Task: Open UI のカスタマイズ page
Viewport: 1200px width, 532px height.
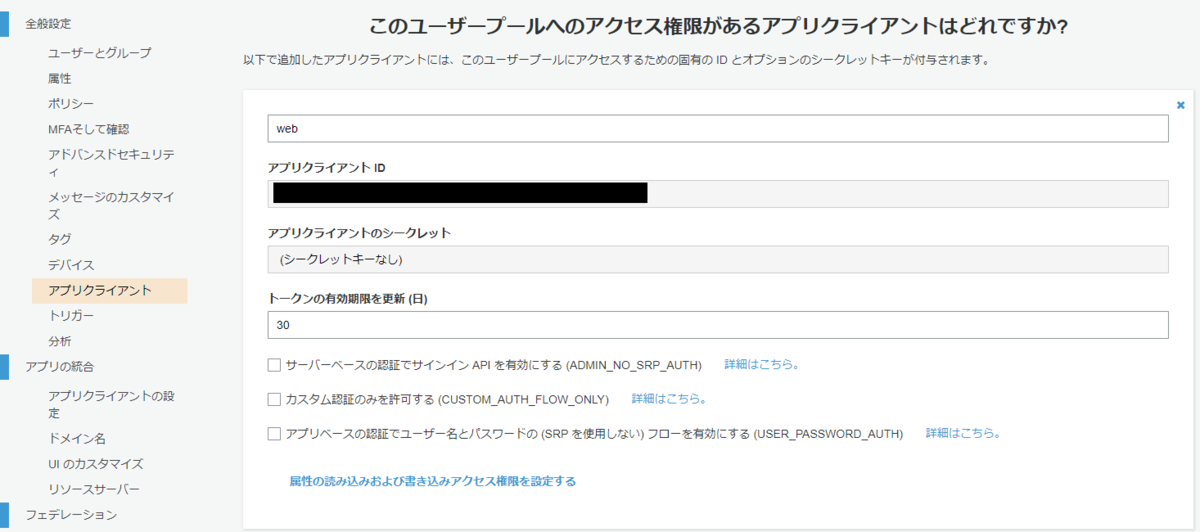Action: (x=96, y=464)
